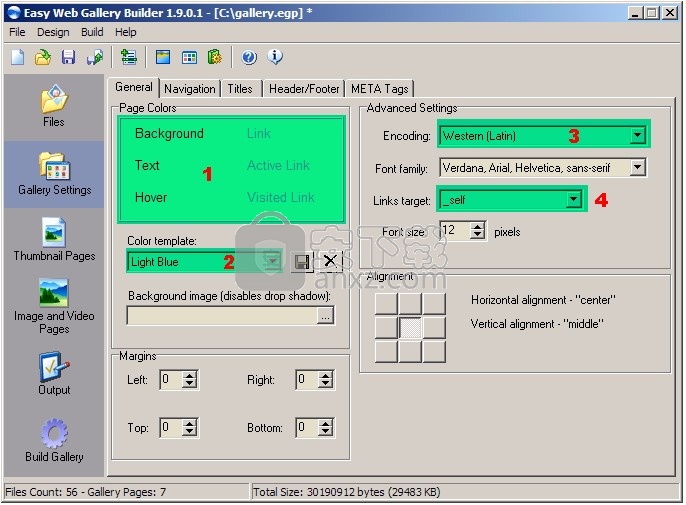
Task: Set alignment to bottom-right cell
Action: (434, 351)
